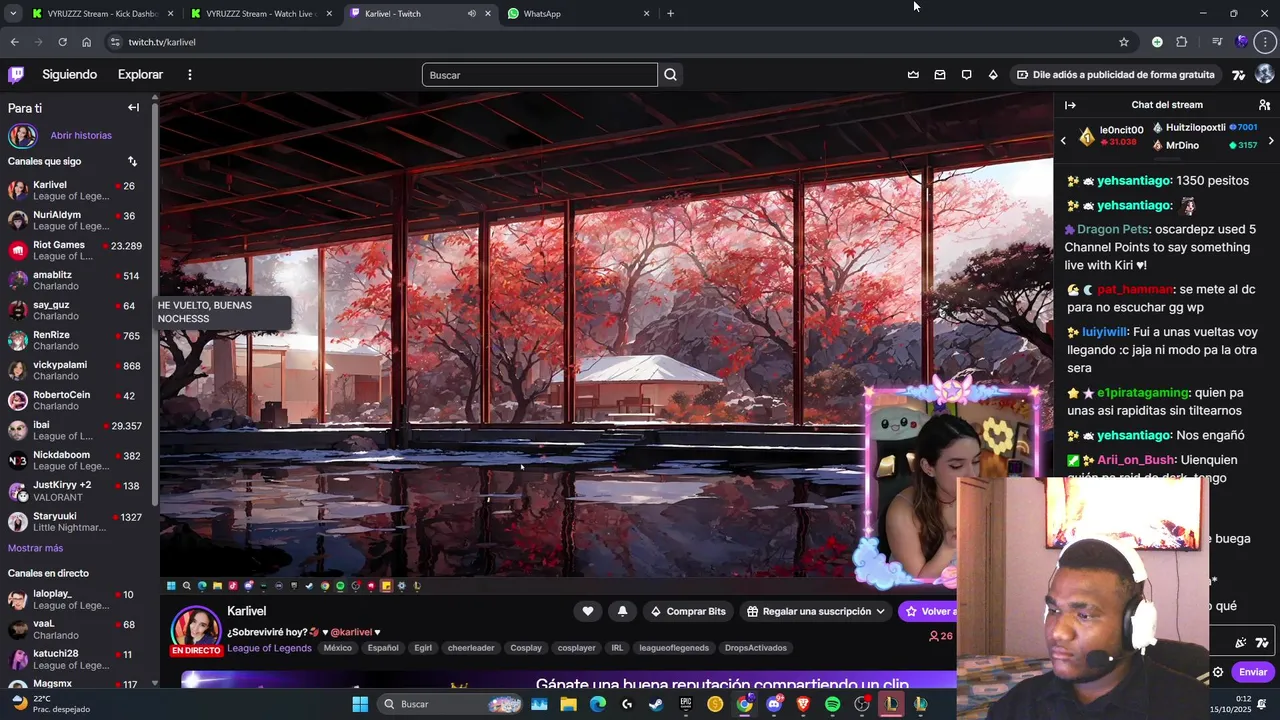This screenshot has height=720, width=1280.
Task: Open the Twitch home logo
Action: point(16,75)
